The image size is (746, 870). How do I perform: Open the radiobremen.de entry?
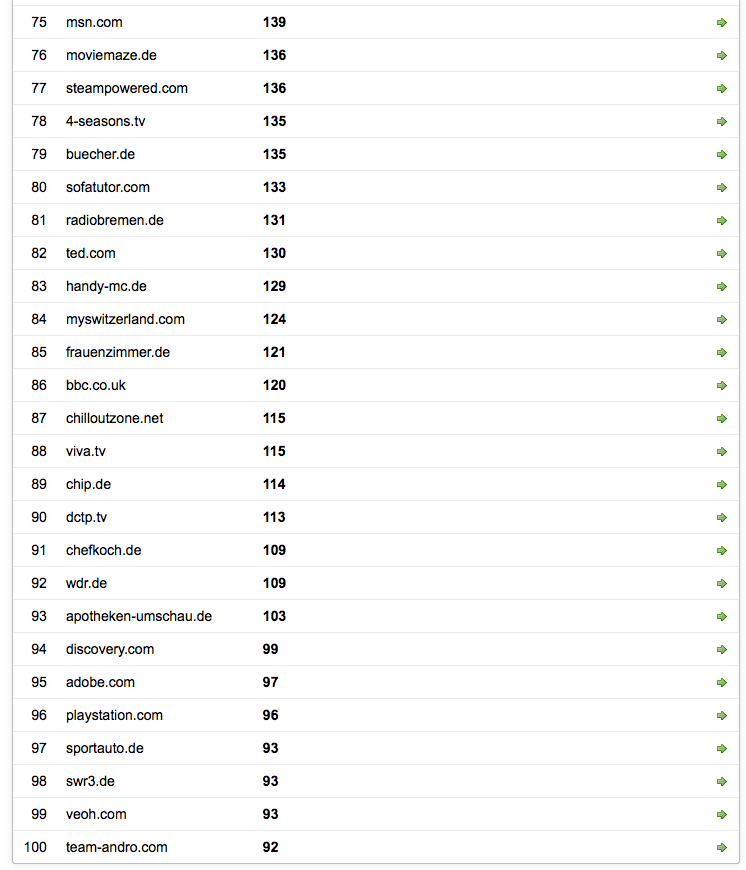[115, 220]
